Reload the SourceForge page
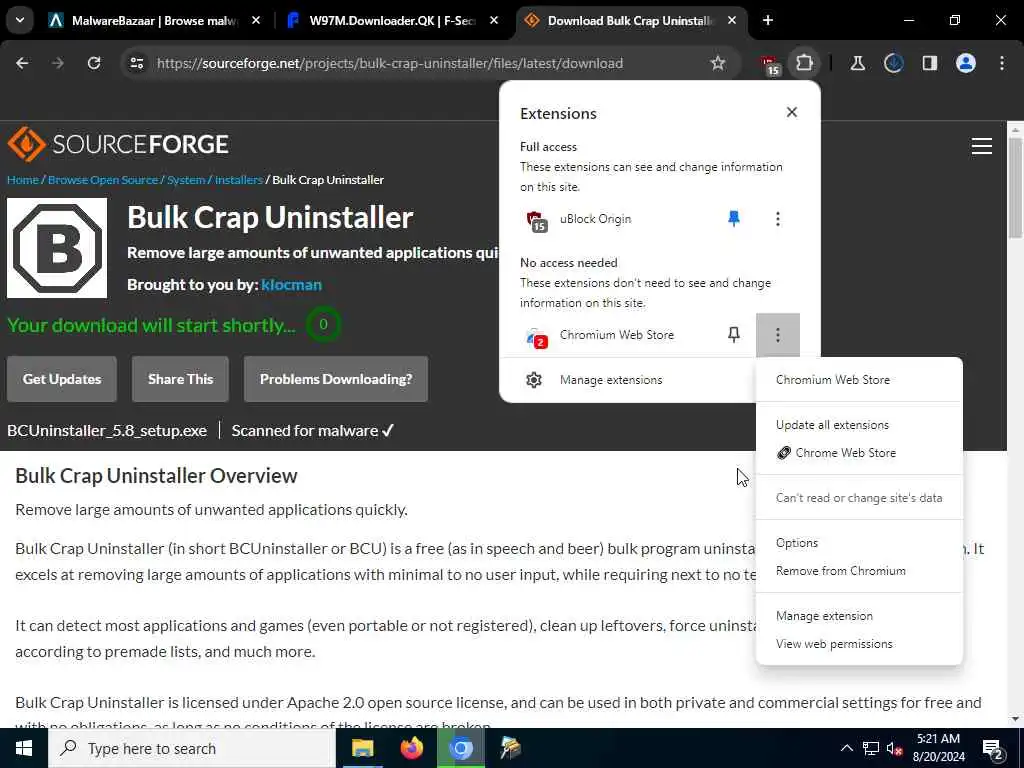The height and width of the screenshot is (768, 1024). pyautogui.click(x=94, y=63)
